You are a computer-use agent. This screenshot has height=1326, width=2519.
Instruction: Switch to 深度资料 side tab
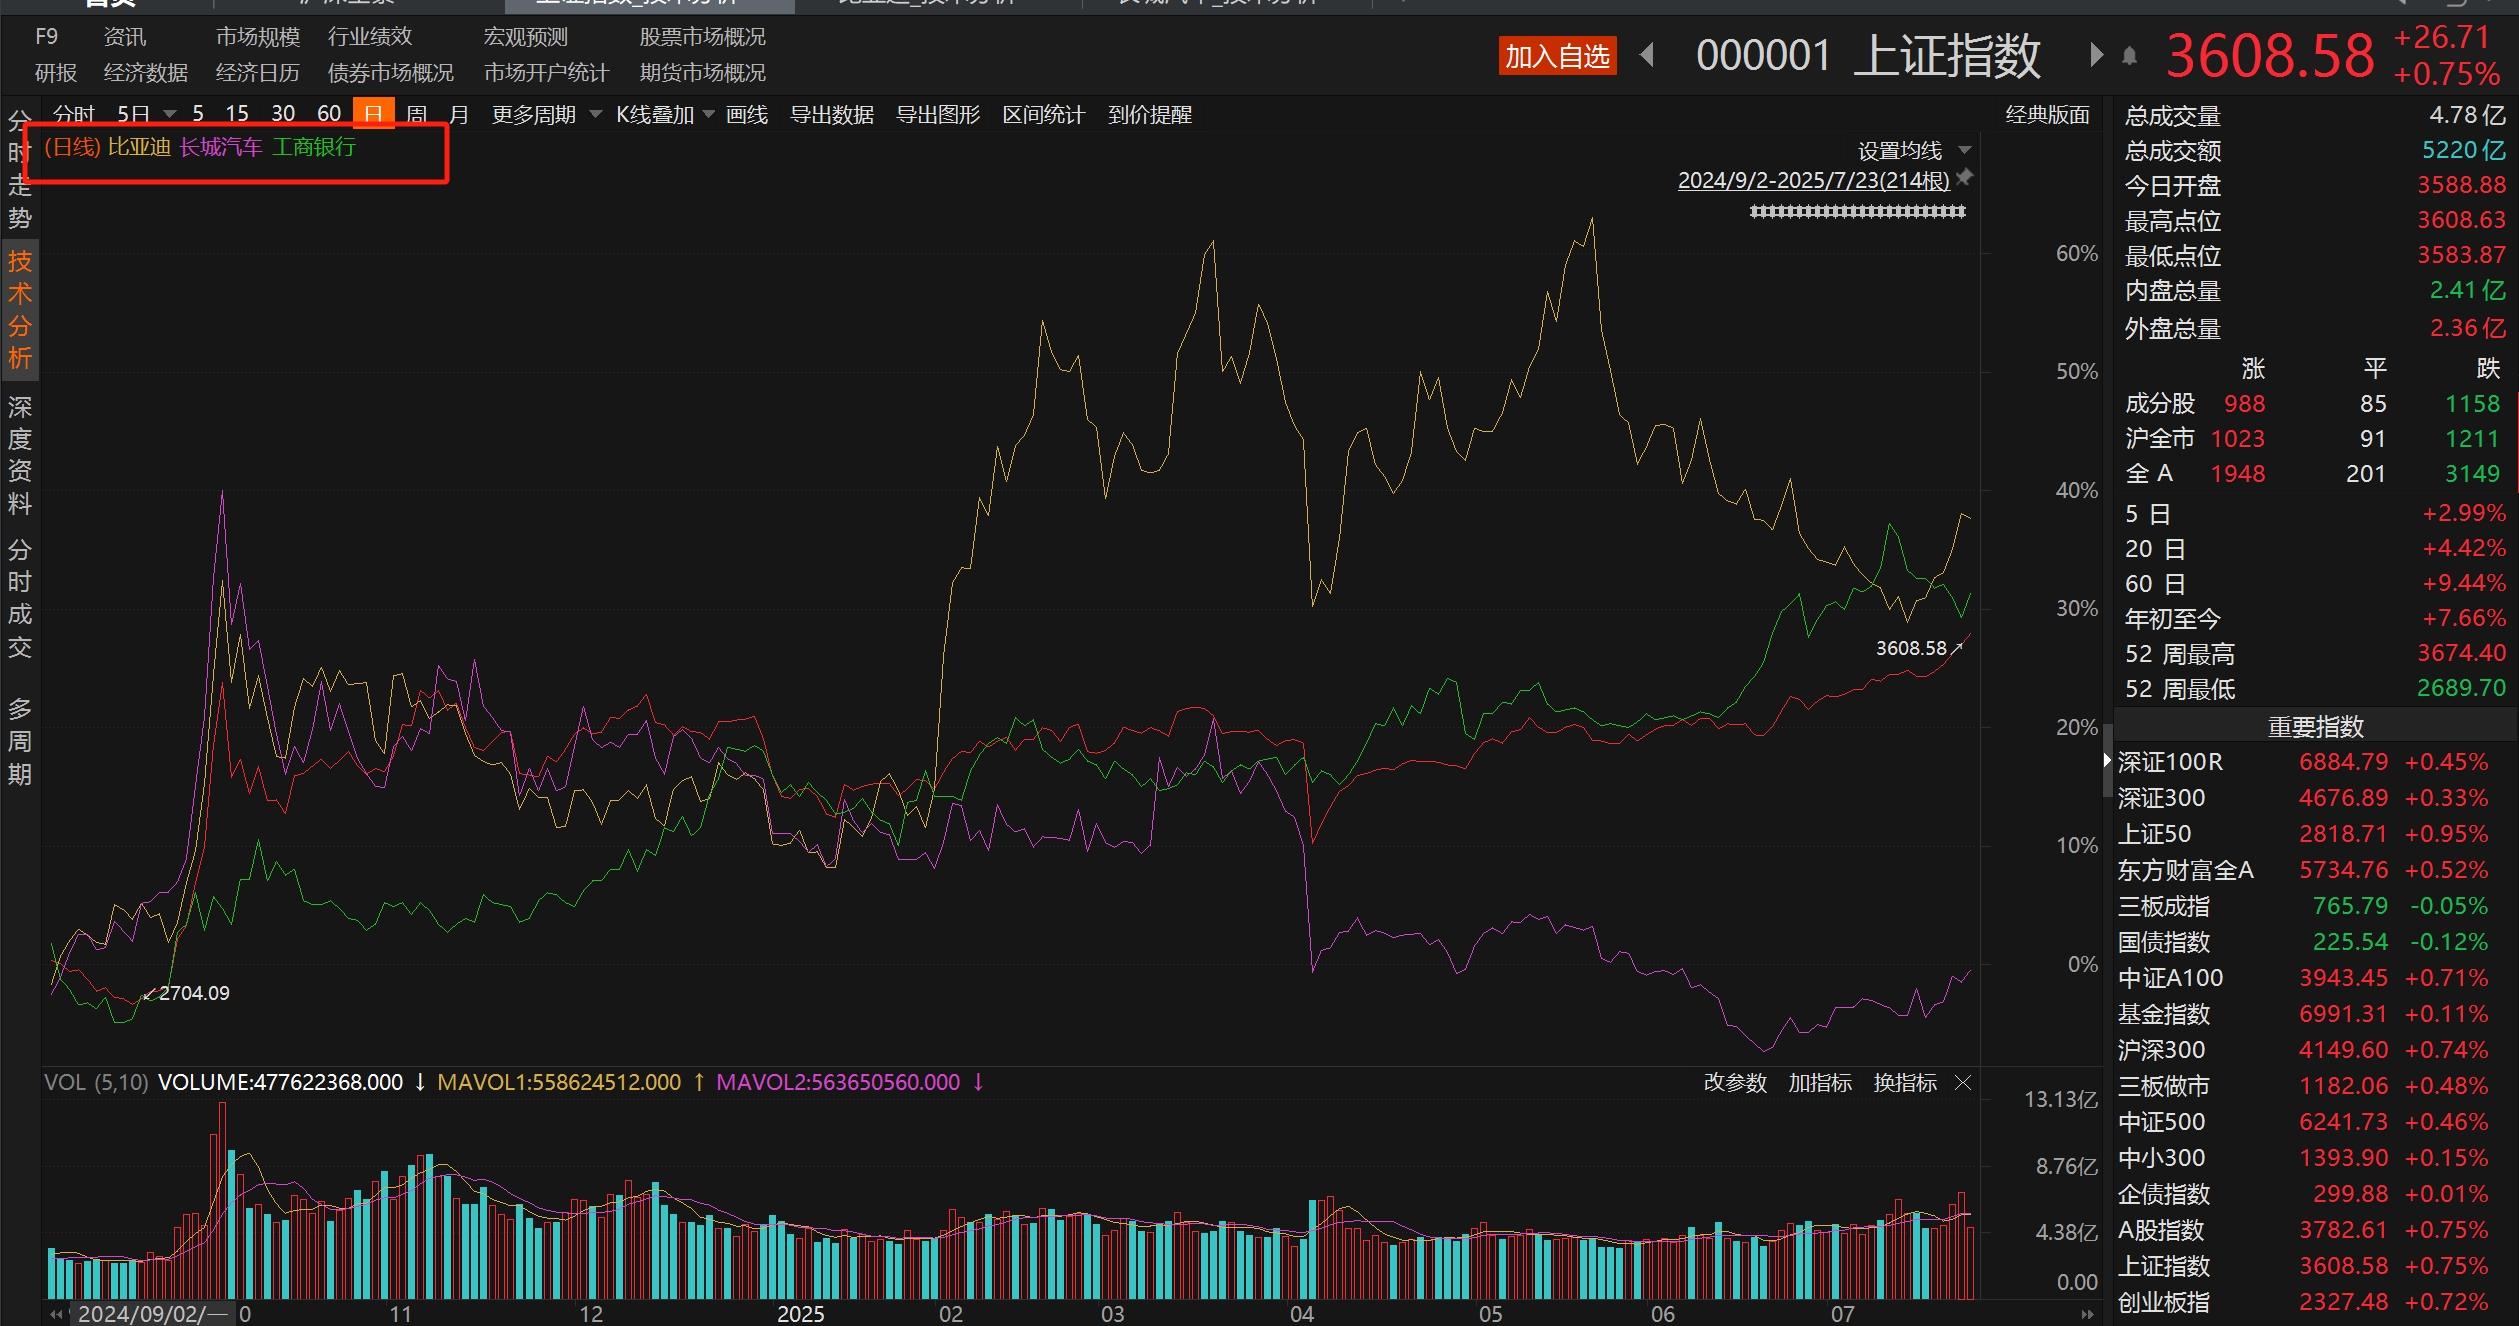click(20, 455)
